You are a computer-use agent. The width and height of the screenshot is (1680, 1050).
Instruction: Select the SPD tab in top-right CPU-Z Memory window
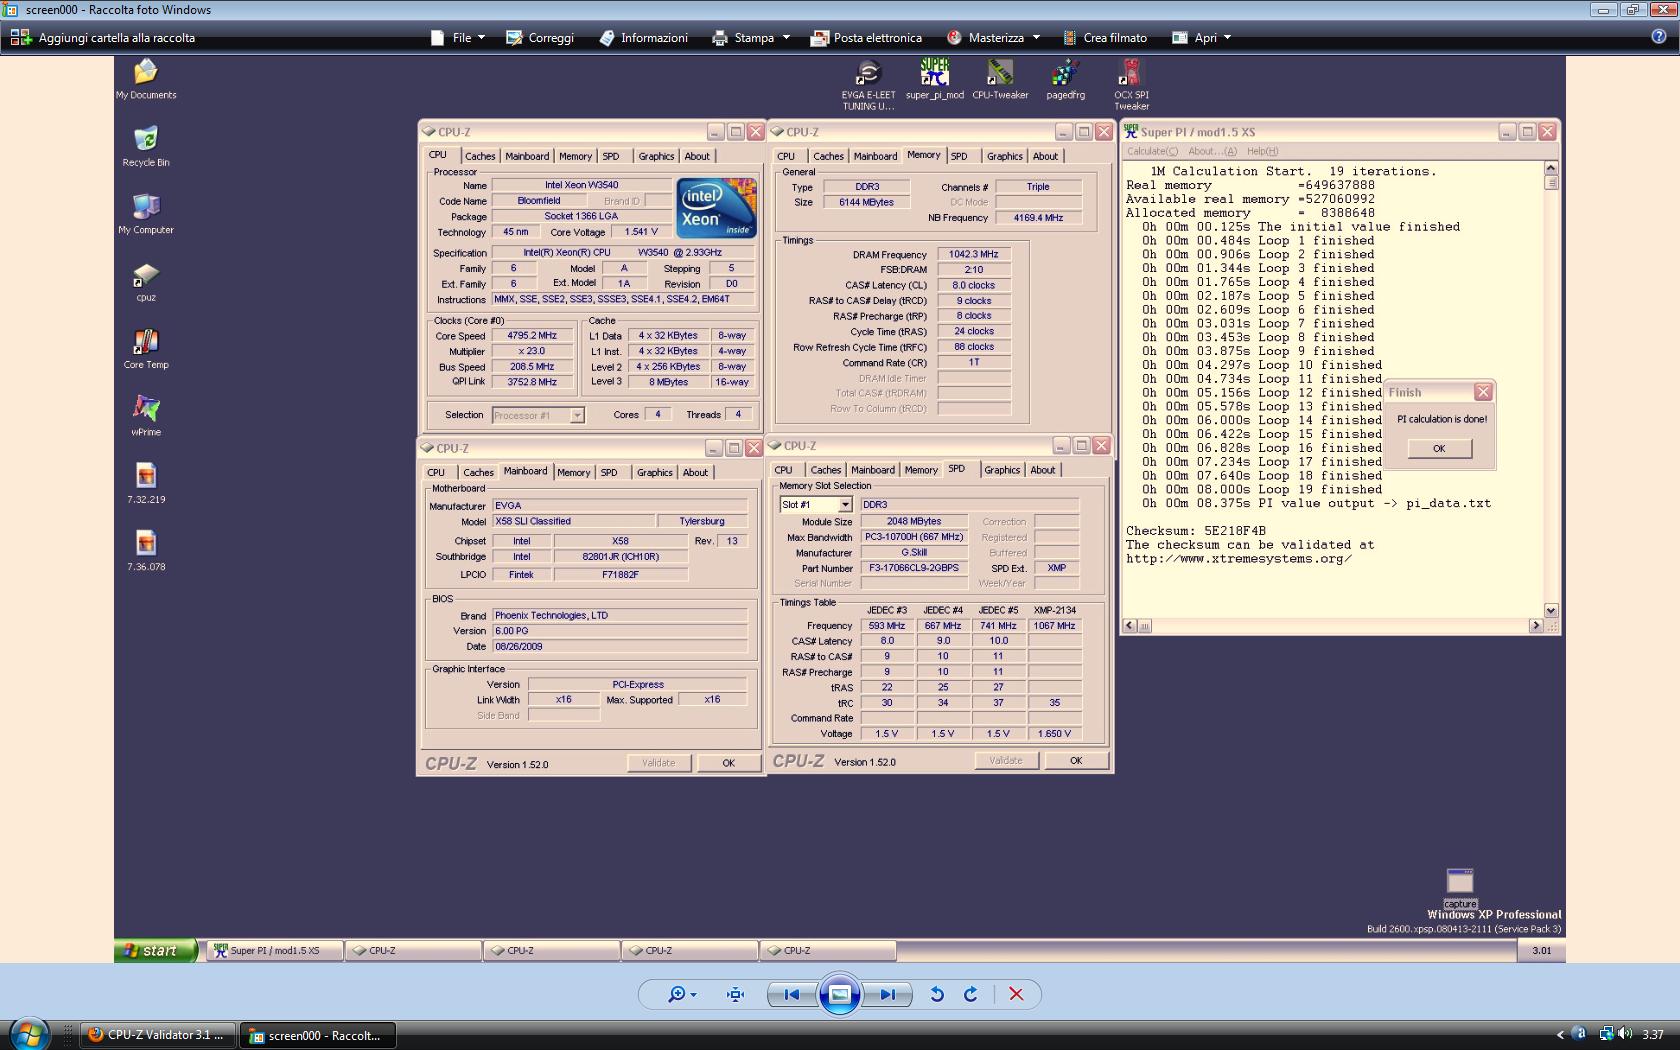pos(959,156)
